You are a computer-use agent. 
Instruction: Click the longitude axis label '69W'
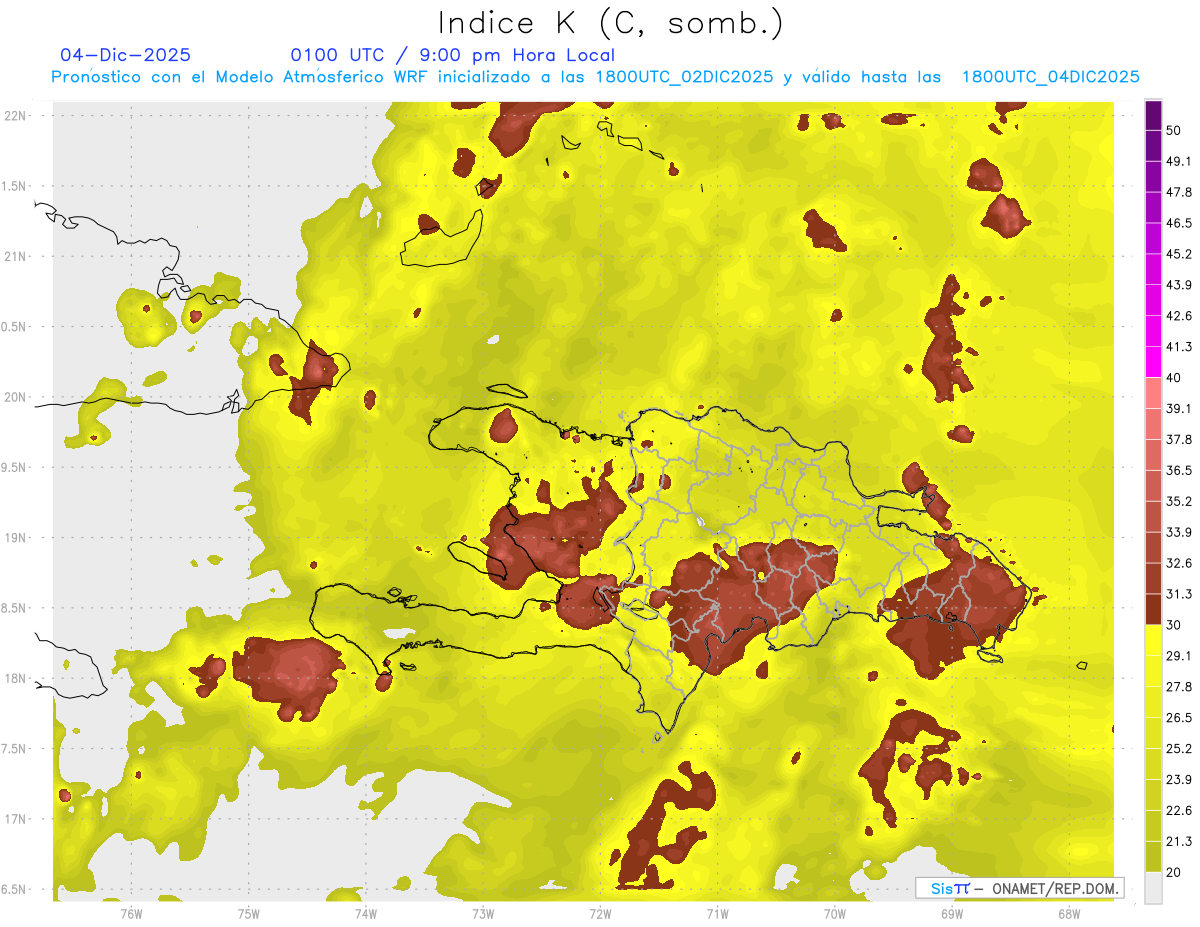click(952, 913)
